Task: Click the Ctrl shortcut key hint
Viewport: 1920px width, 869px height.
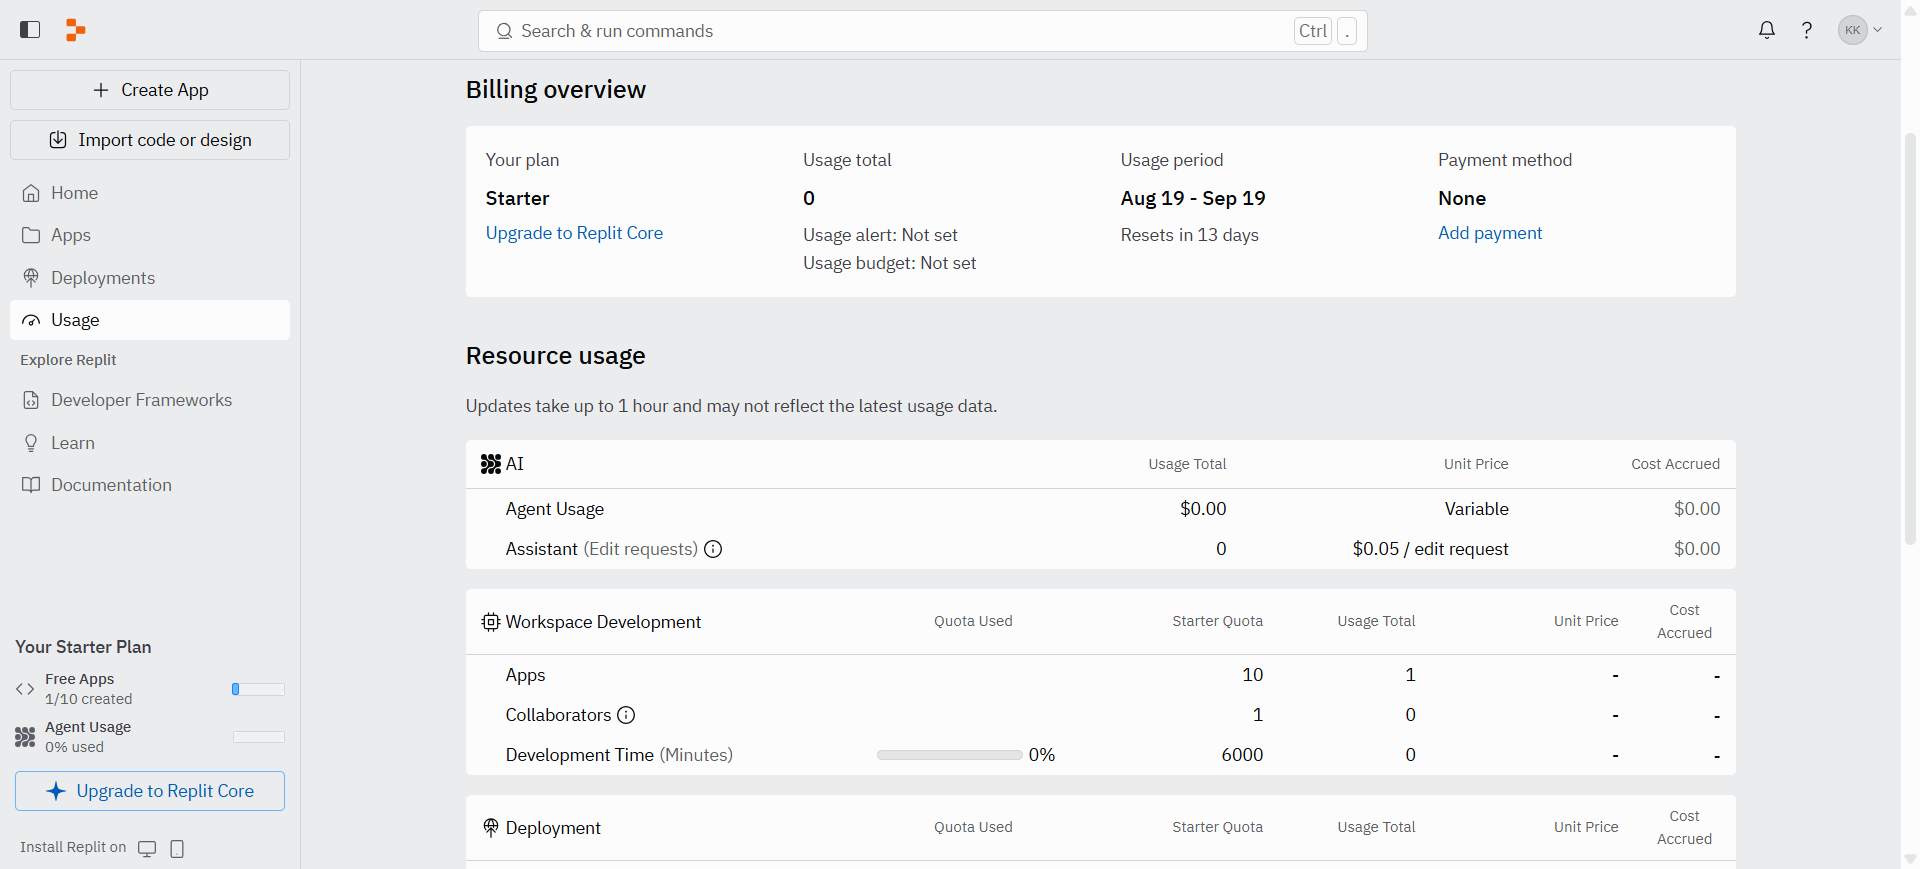Action: point(1313,31)
